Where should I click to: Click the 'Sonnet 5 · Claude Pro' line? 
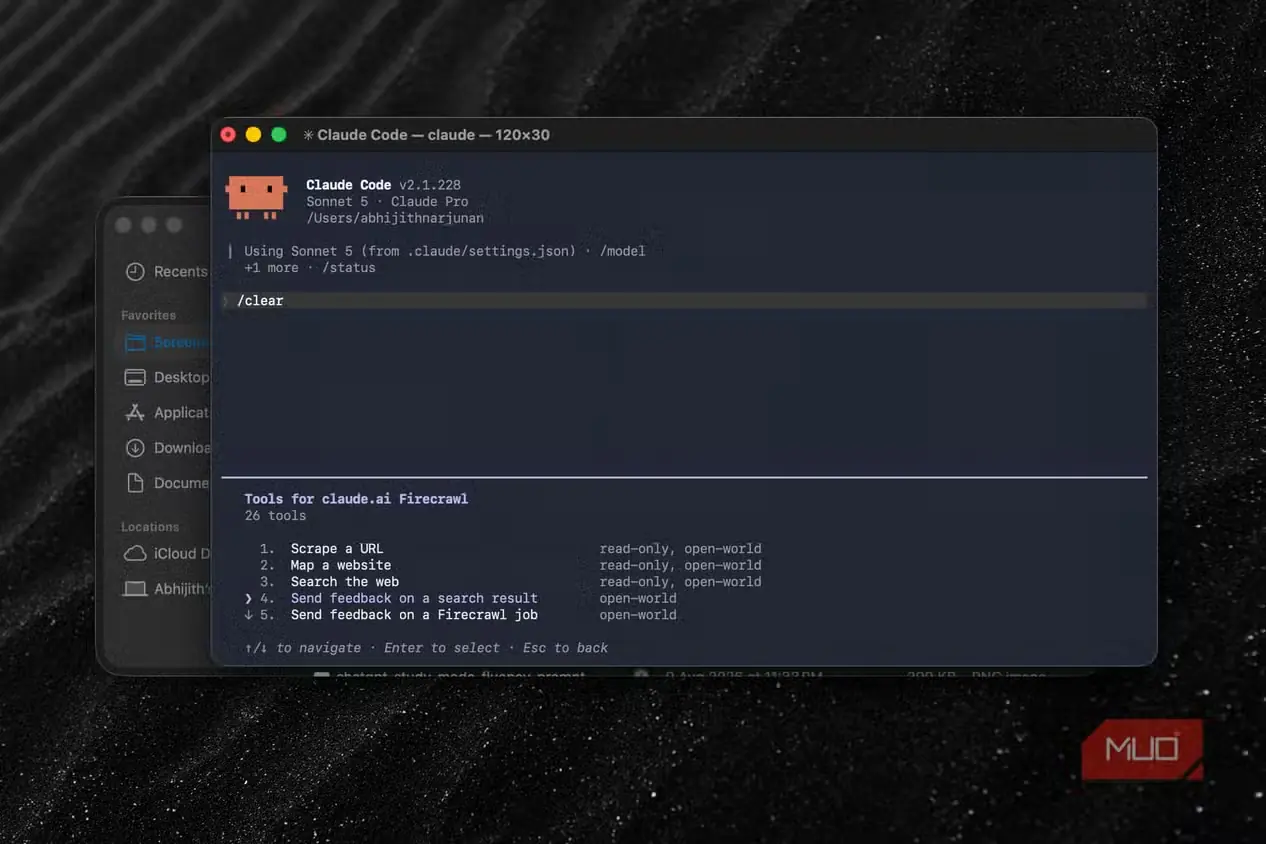click(x=387, y=201)
